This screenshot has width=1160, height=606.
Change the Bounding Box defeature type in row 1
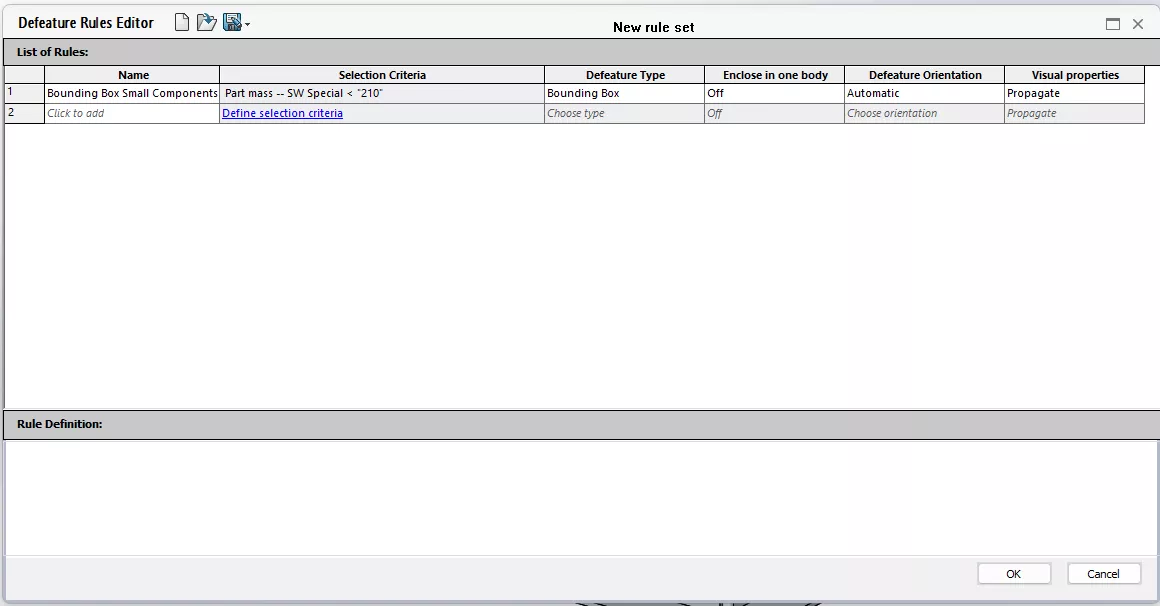tap(623, 93)
